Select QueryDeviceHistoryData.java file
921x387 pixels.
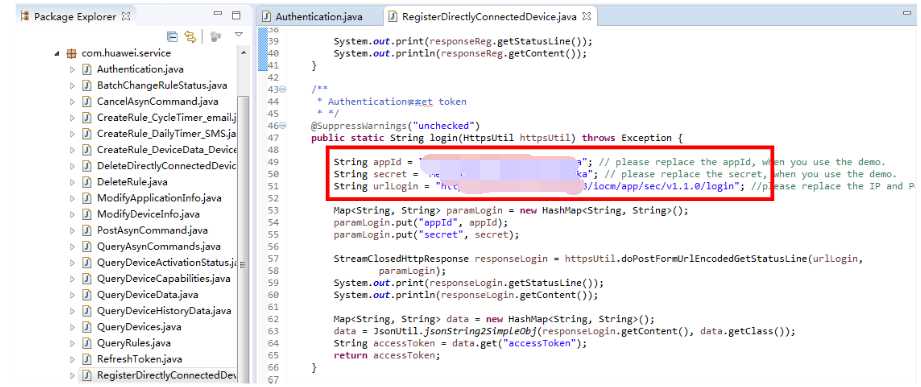click(x=164, y=311)
